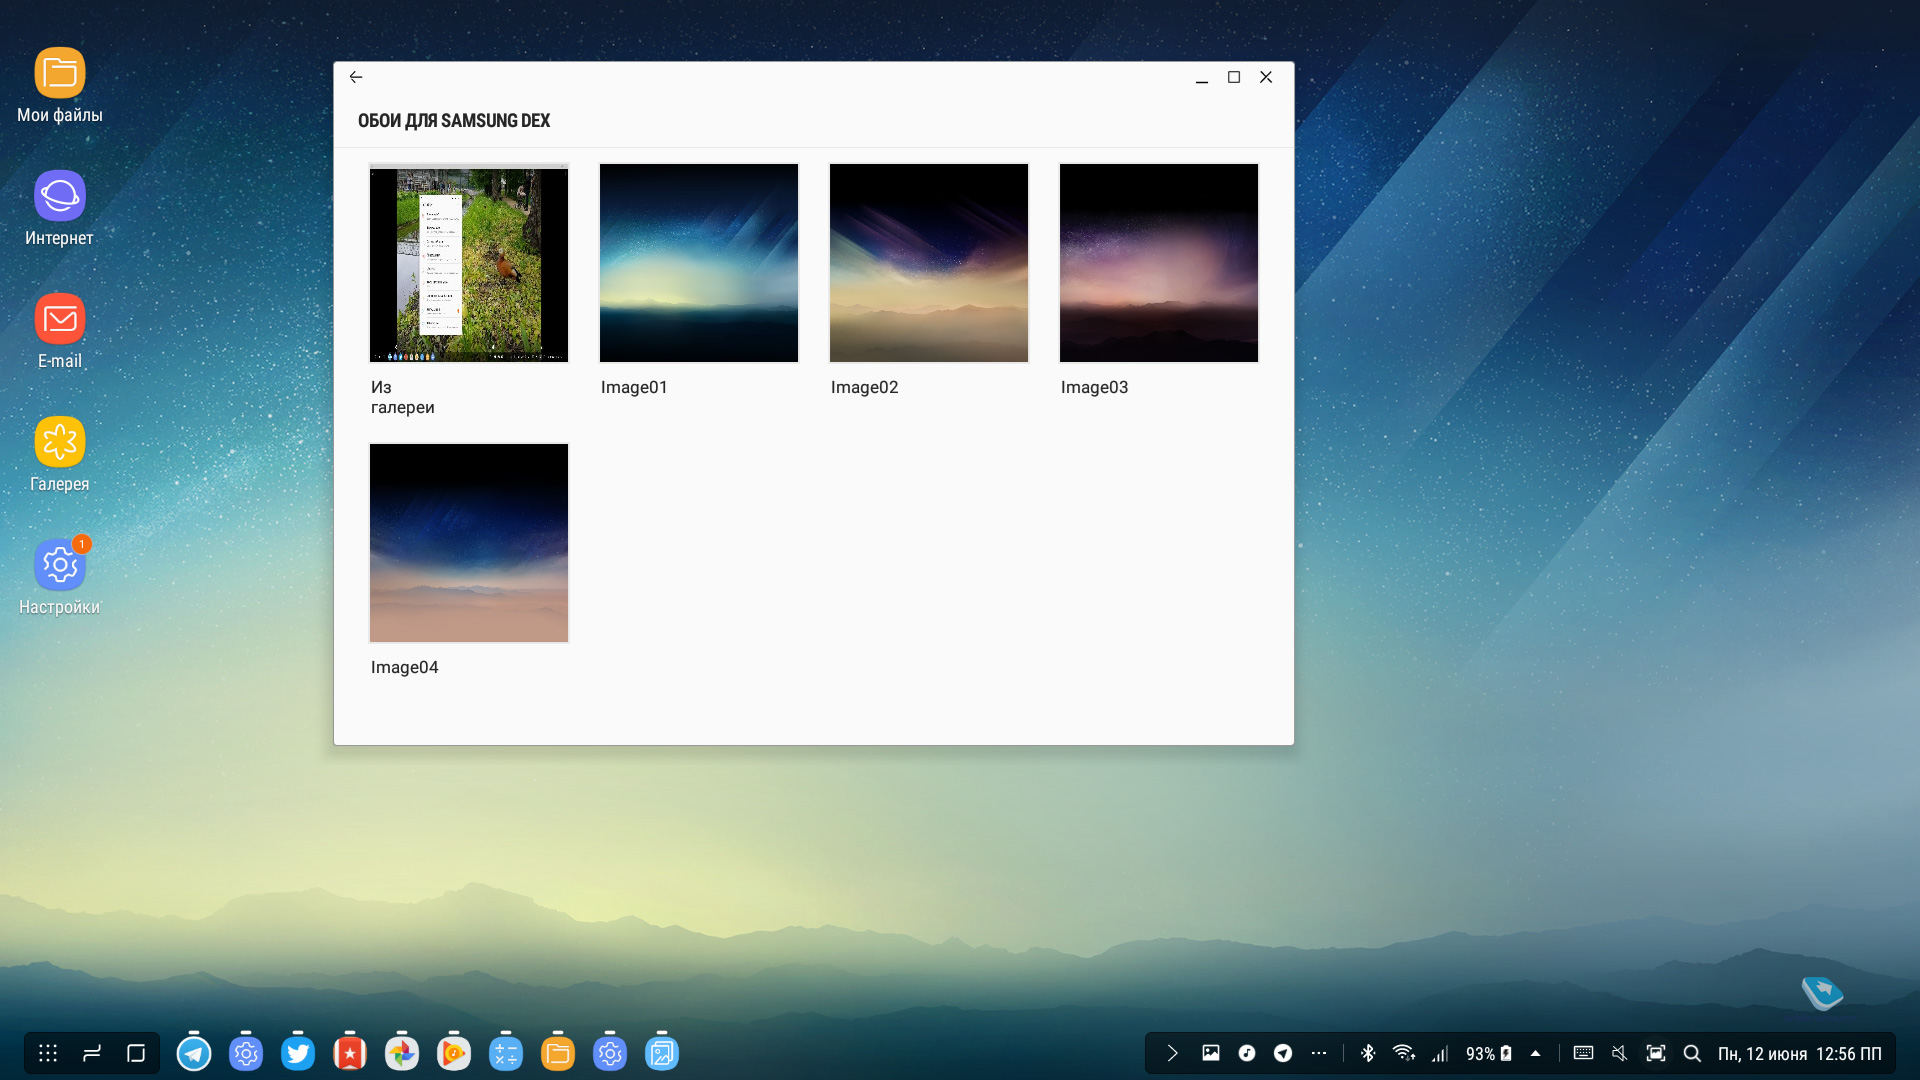Click the 'Image04' label text
The height and width of the screenshot is (1080, 1920).
(x=404, y=667)
